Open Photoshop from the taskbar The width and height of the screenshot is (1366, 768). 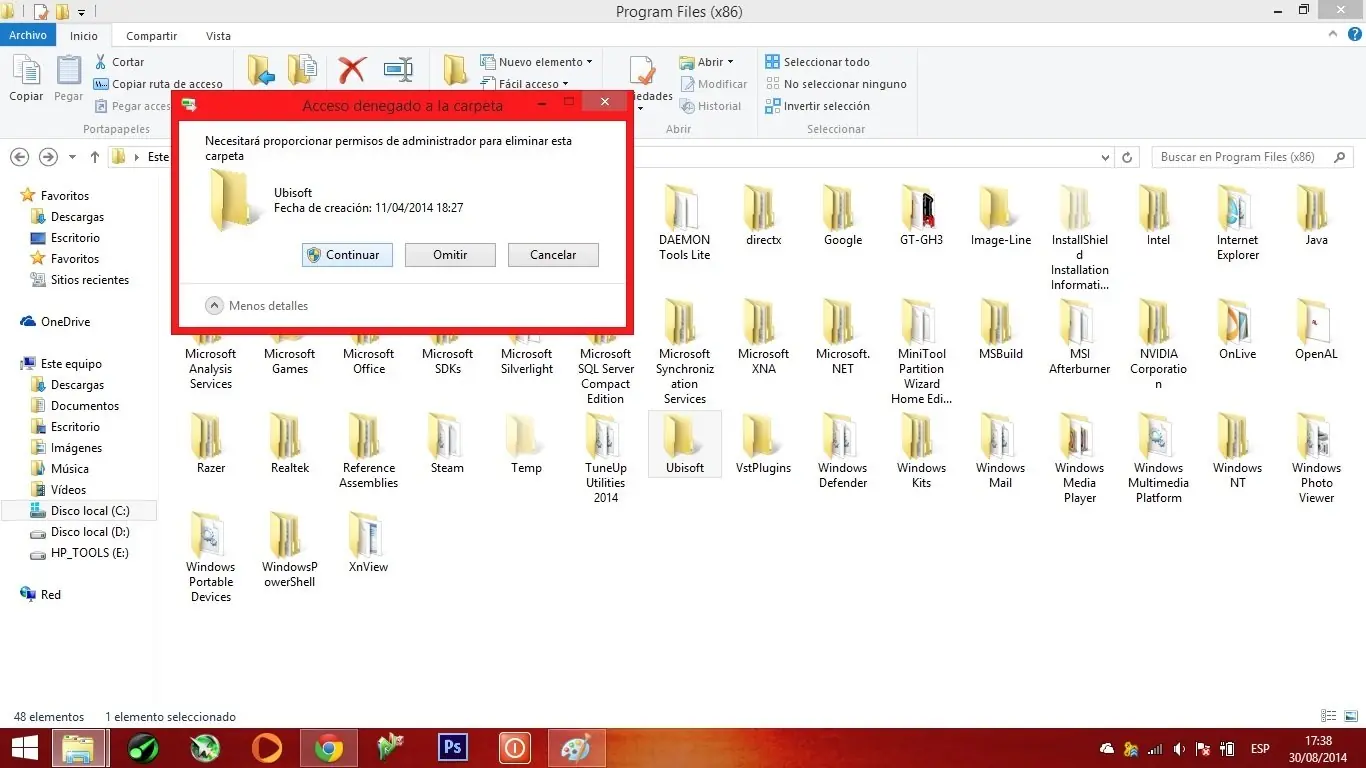(453, 747)
